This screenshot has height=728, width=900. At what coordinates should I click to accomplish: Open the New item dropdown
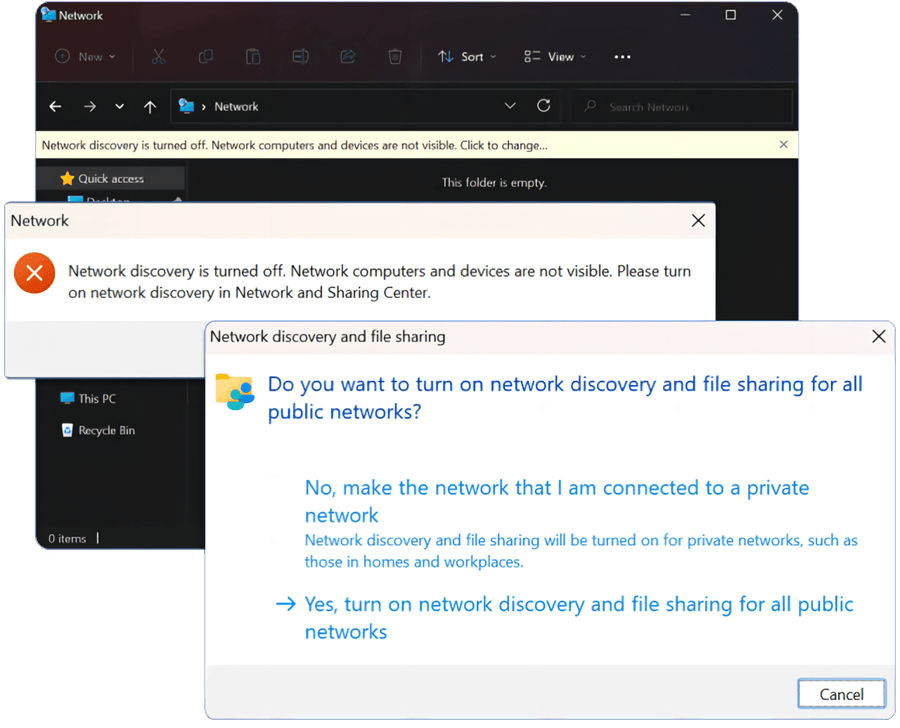coord(86,57)
